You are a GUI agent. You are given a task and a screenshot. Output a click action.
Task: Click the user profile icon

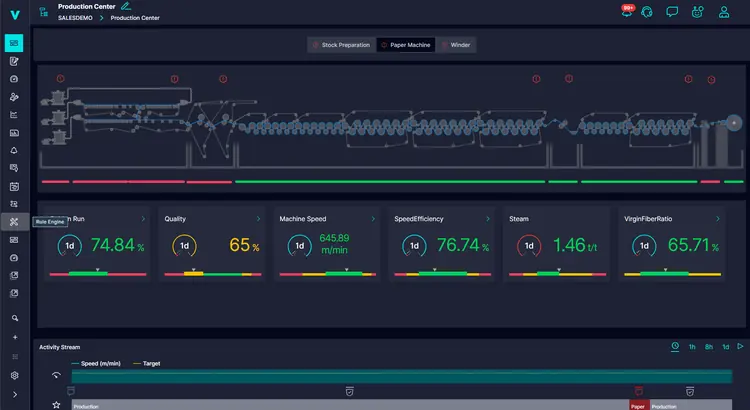click(722, 13)
